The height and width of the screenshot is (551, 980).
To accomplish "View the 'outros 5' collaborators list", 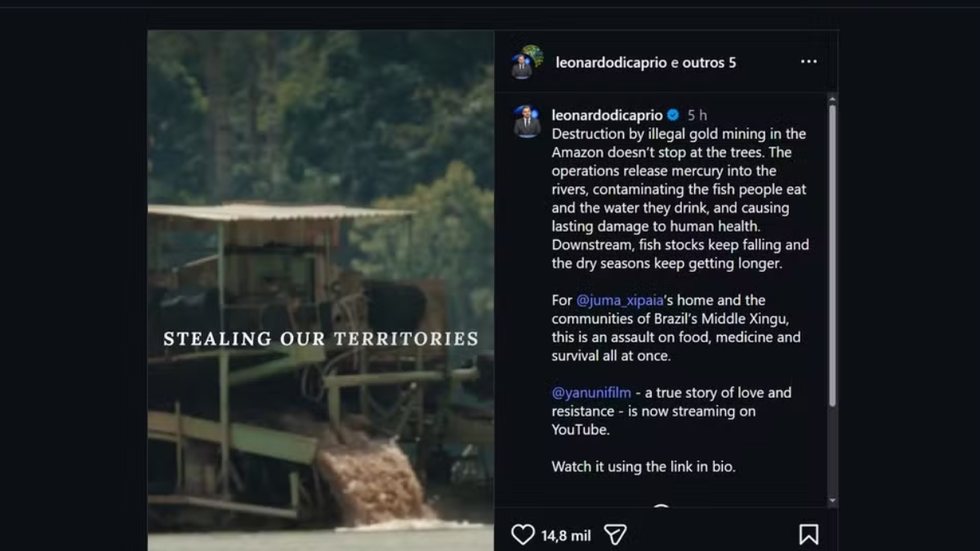I will [x=709, y=62].
